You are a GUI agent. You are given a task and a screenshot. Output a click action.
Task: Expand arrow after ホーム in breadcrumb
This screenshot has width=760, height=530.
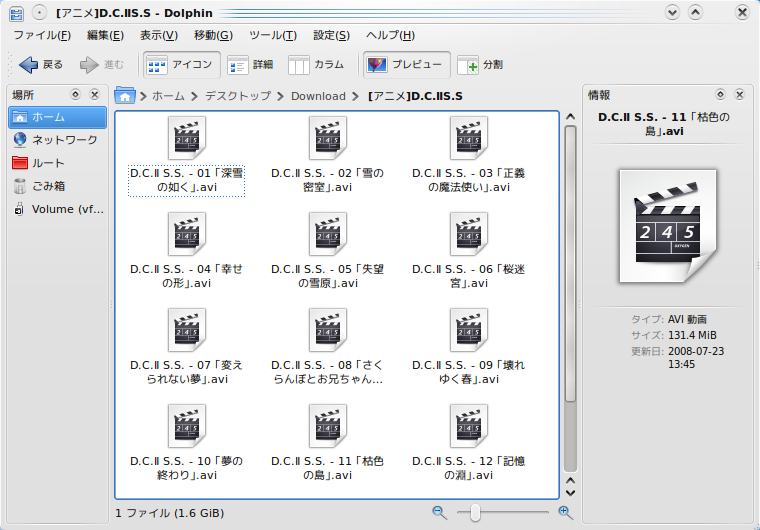click(x=194, y=96)
